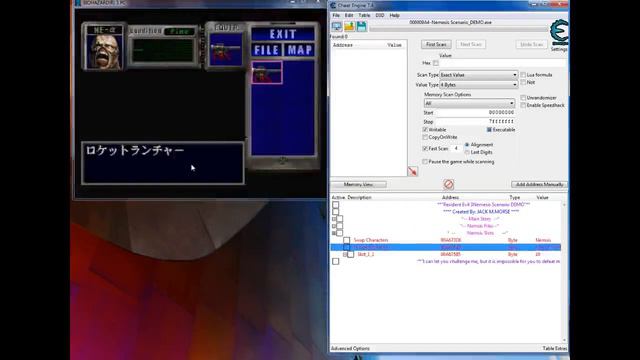Click the Address column header in found list
This screenshot has width=640, height=360.
click(x=343, y=45)
